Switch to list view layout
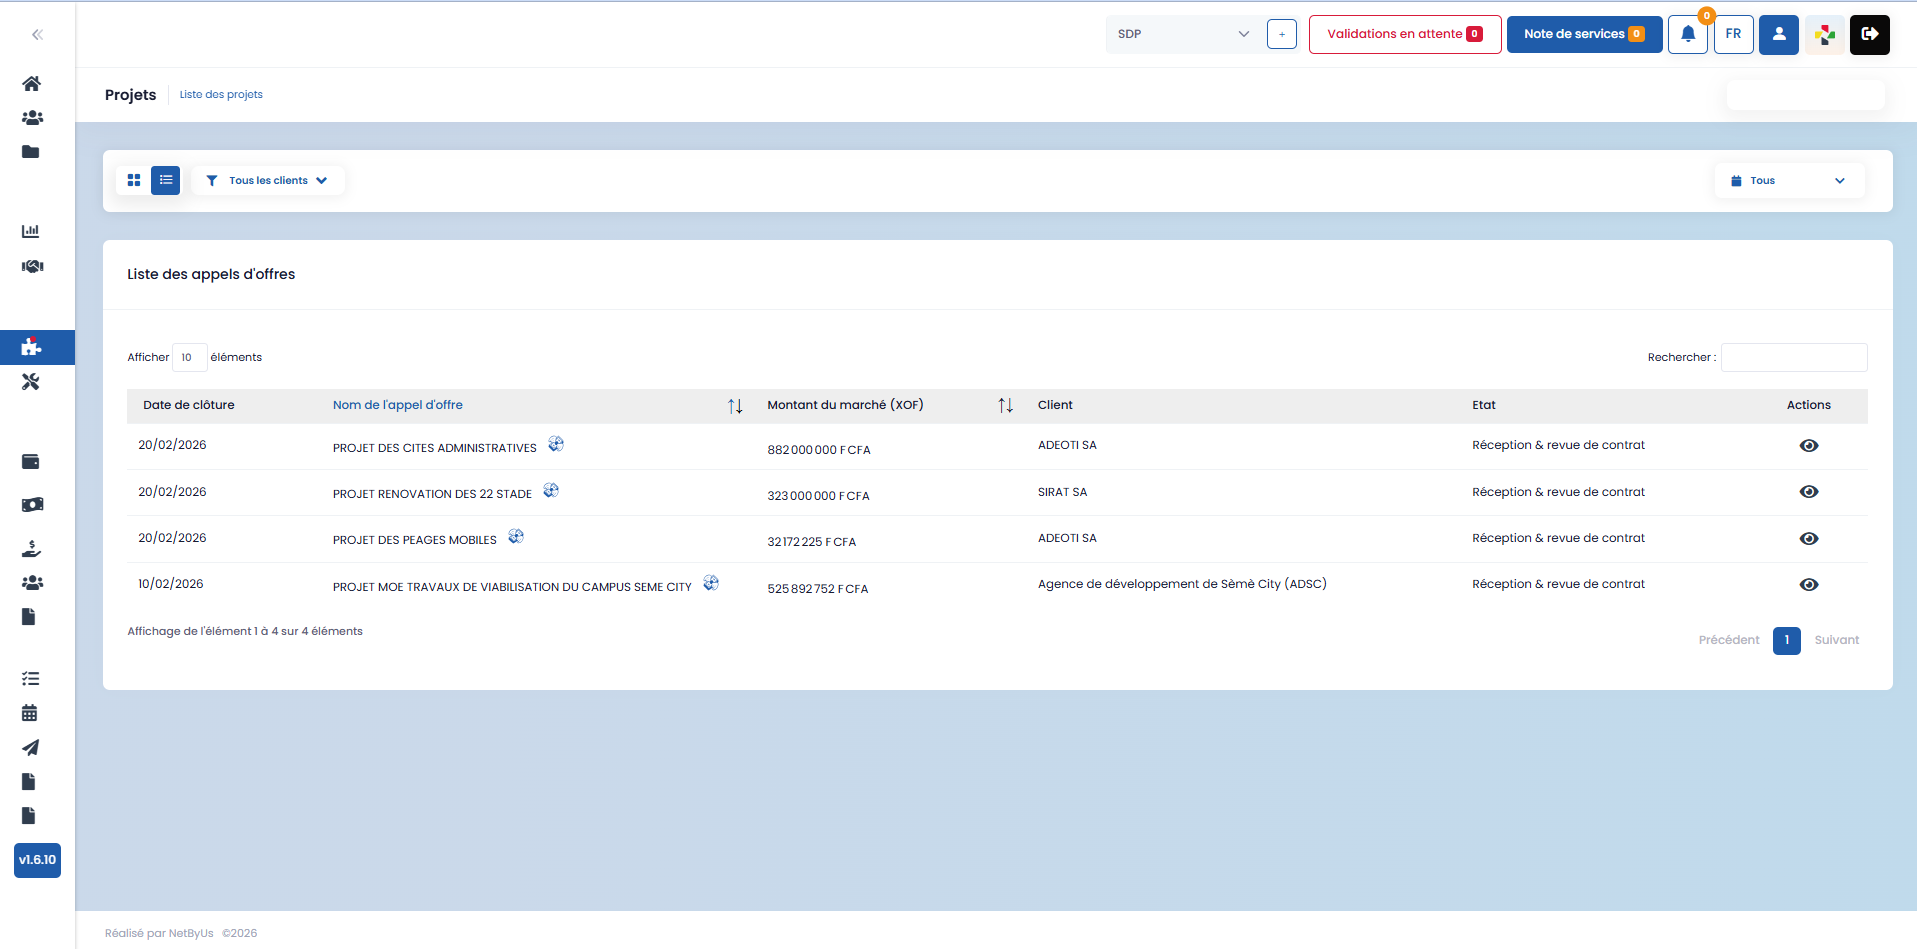The image size is (1917, 949). coord(166,181)
